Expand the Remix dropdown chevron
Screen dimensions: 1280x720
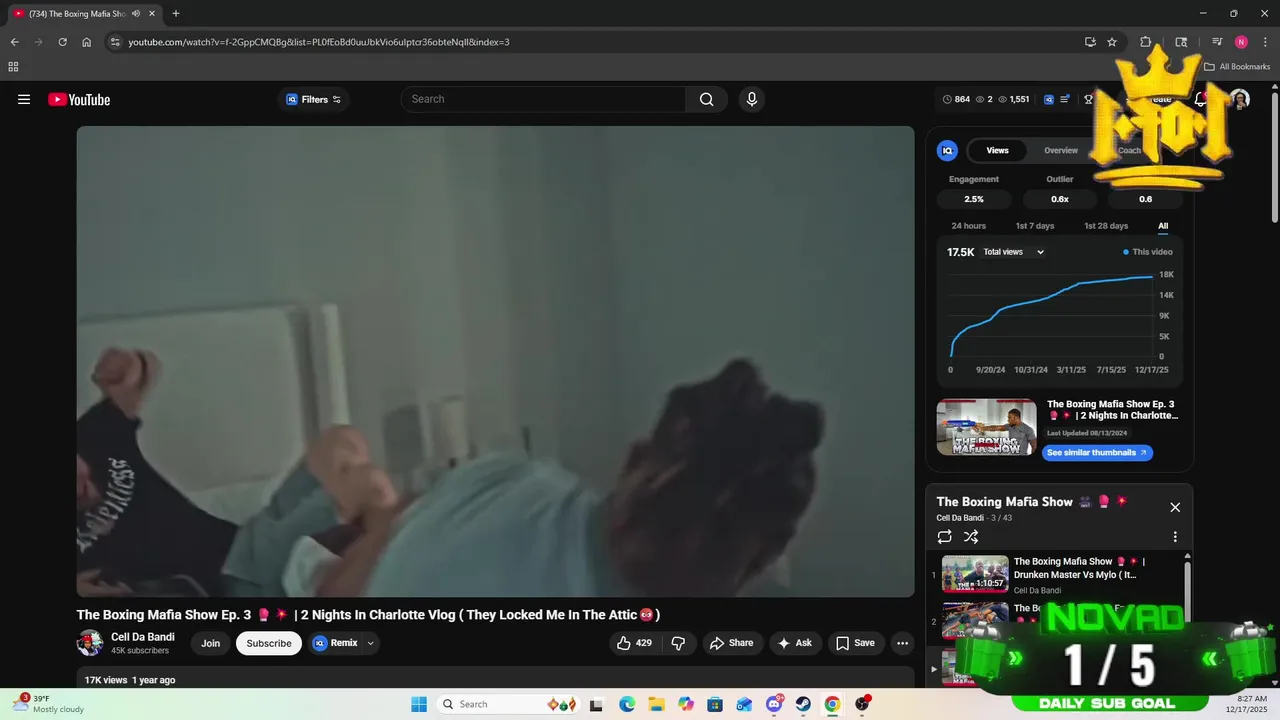371,643
